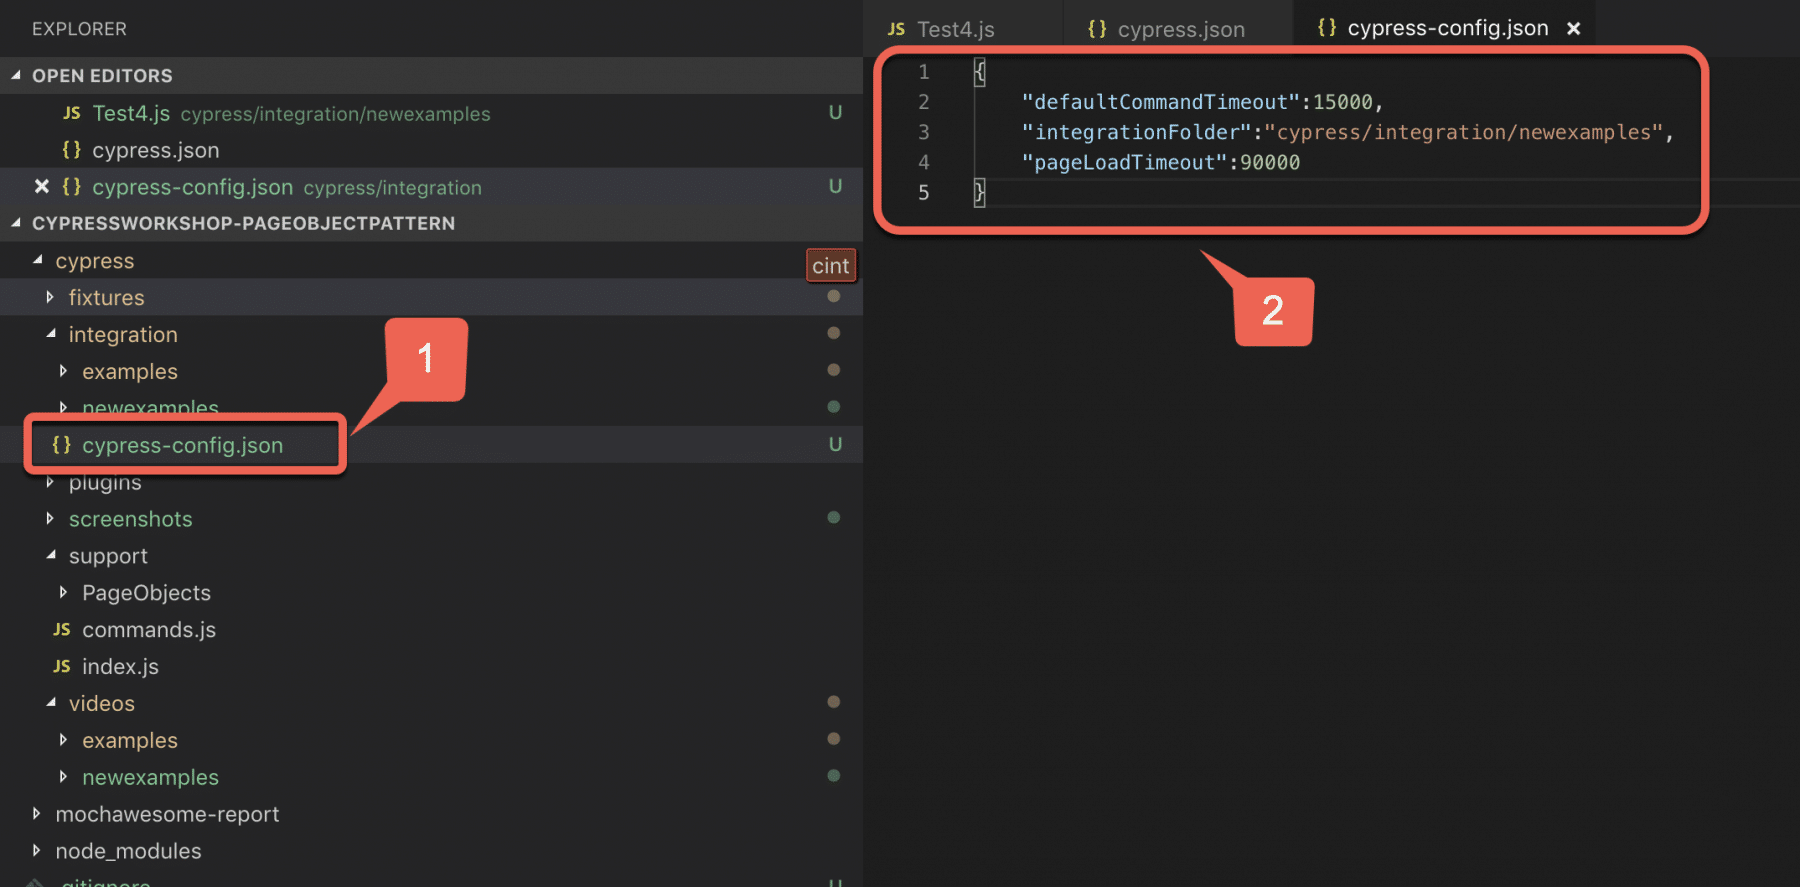Click the screenshots folder name
This screenshot has height=887, width=1800.
(x=131, y=519)
